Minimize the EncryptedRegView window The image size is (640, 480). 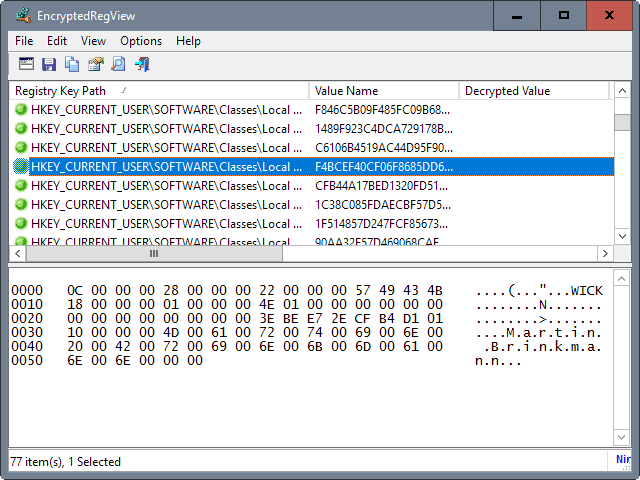517,16
